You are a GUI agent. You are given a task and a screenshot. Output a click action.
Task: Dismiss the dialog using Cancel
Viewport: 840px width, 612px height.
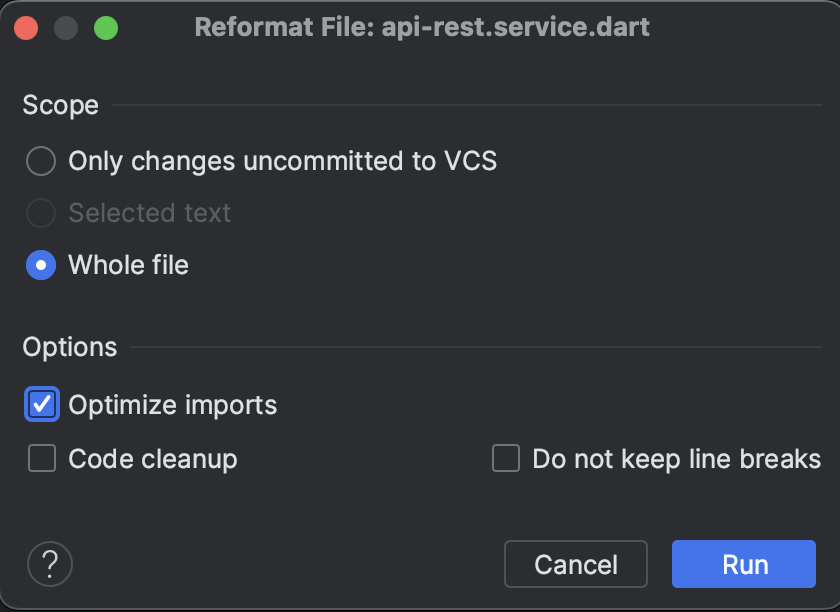[x=576, y=564]
